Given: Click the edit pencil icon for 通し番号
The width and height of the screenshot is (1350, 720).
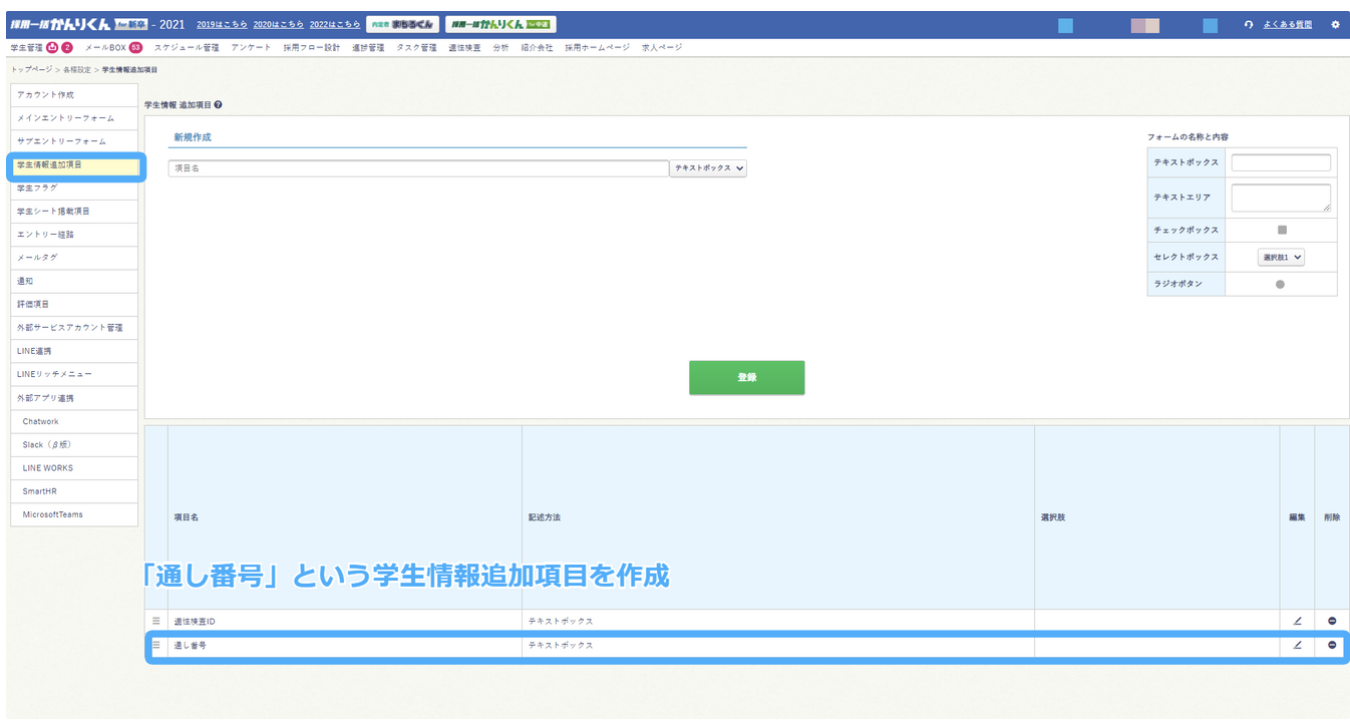Looking at the screenshot, I should click(1297, 646).
